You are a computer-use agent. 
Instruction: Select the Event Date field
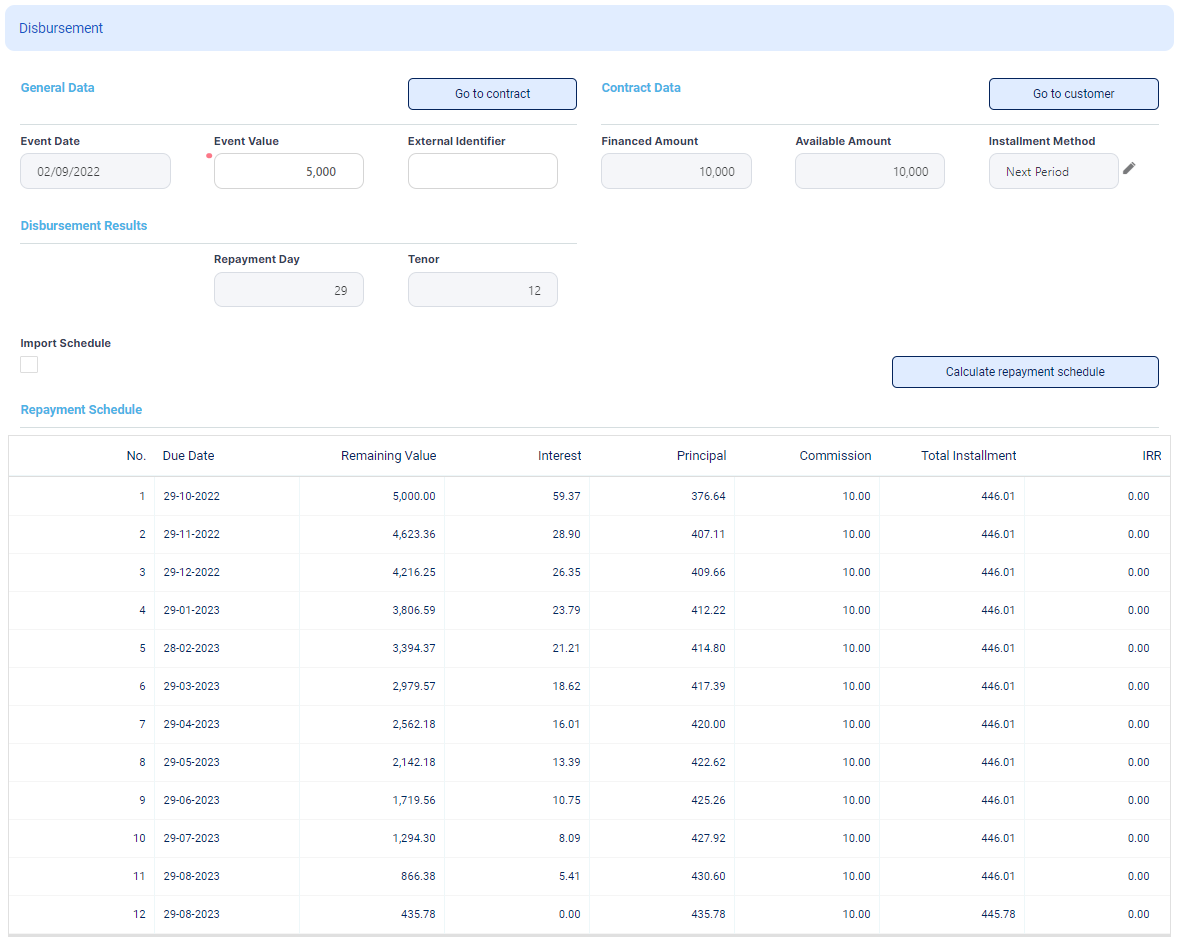(x=95, y=171)
